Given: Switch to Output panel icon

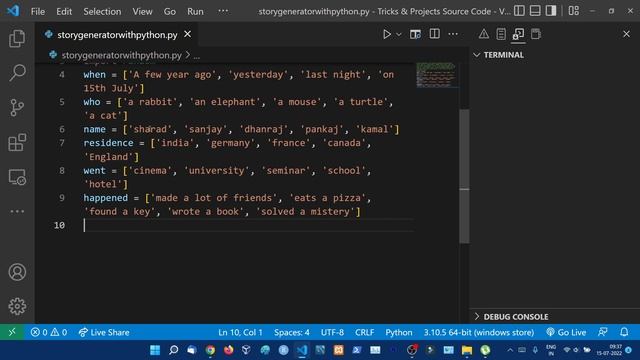Looking at the screenshot, I should 501,34.
